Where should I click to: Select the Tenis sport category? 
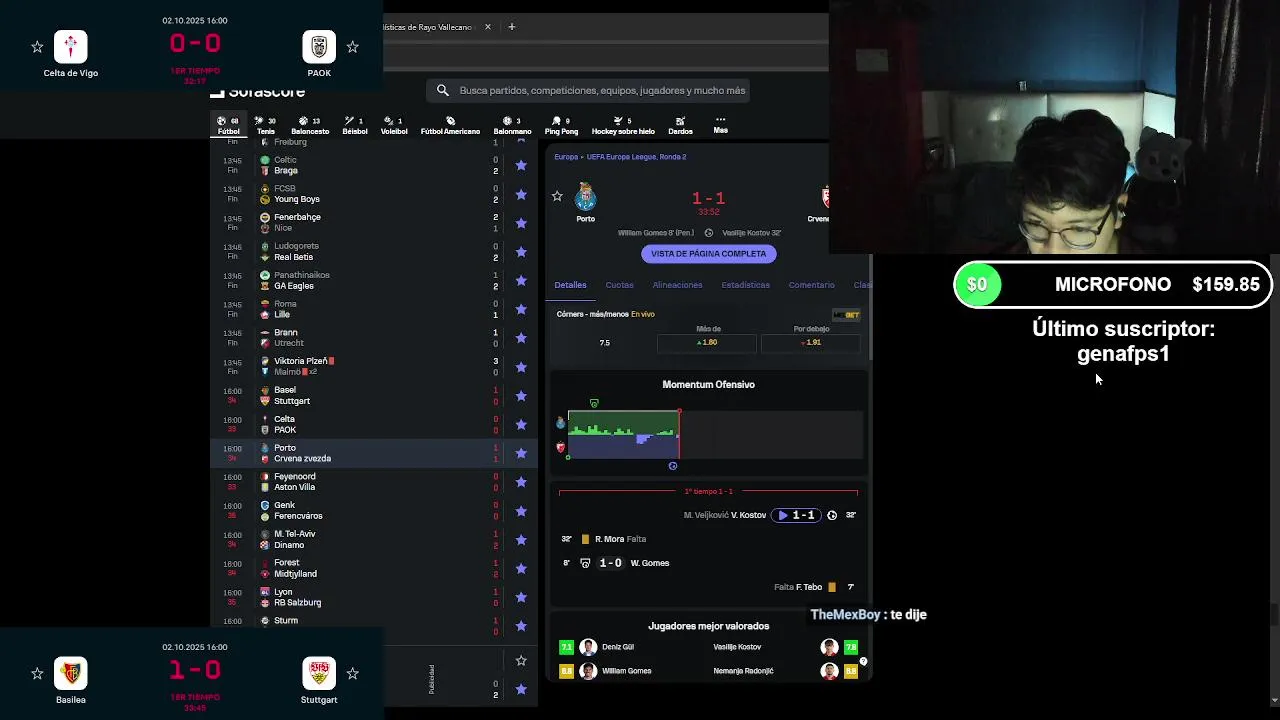point(265,125)
